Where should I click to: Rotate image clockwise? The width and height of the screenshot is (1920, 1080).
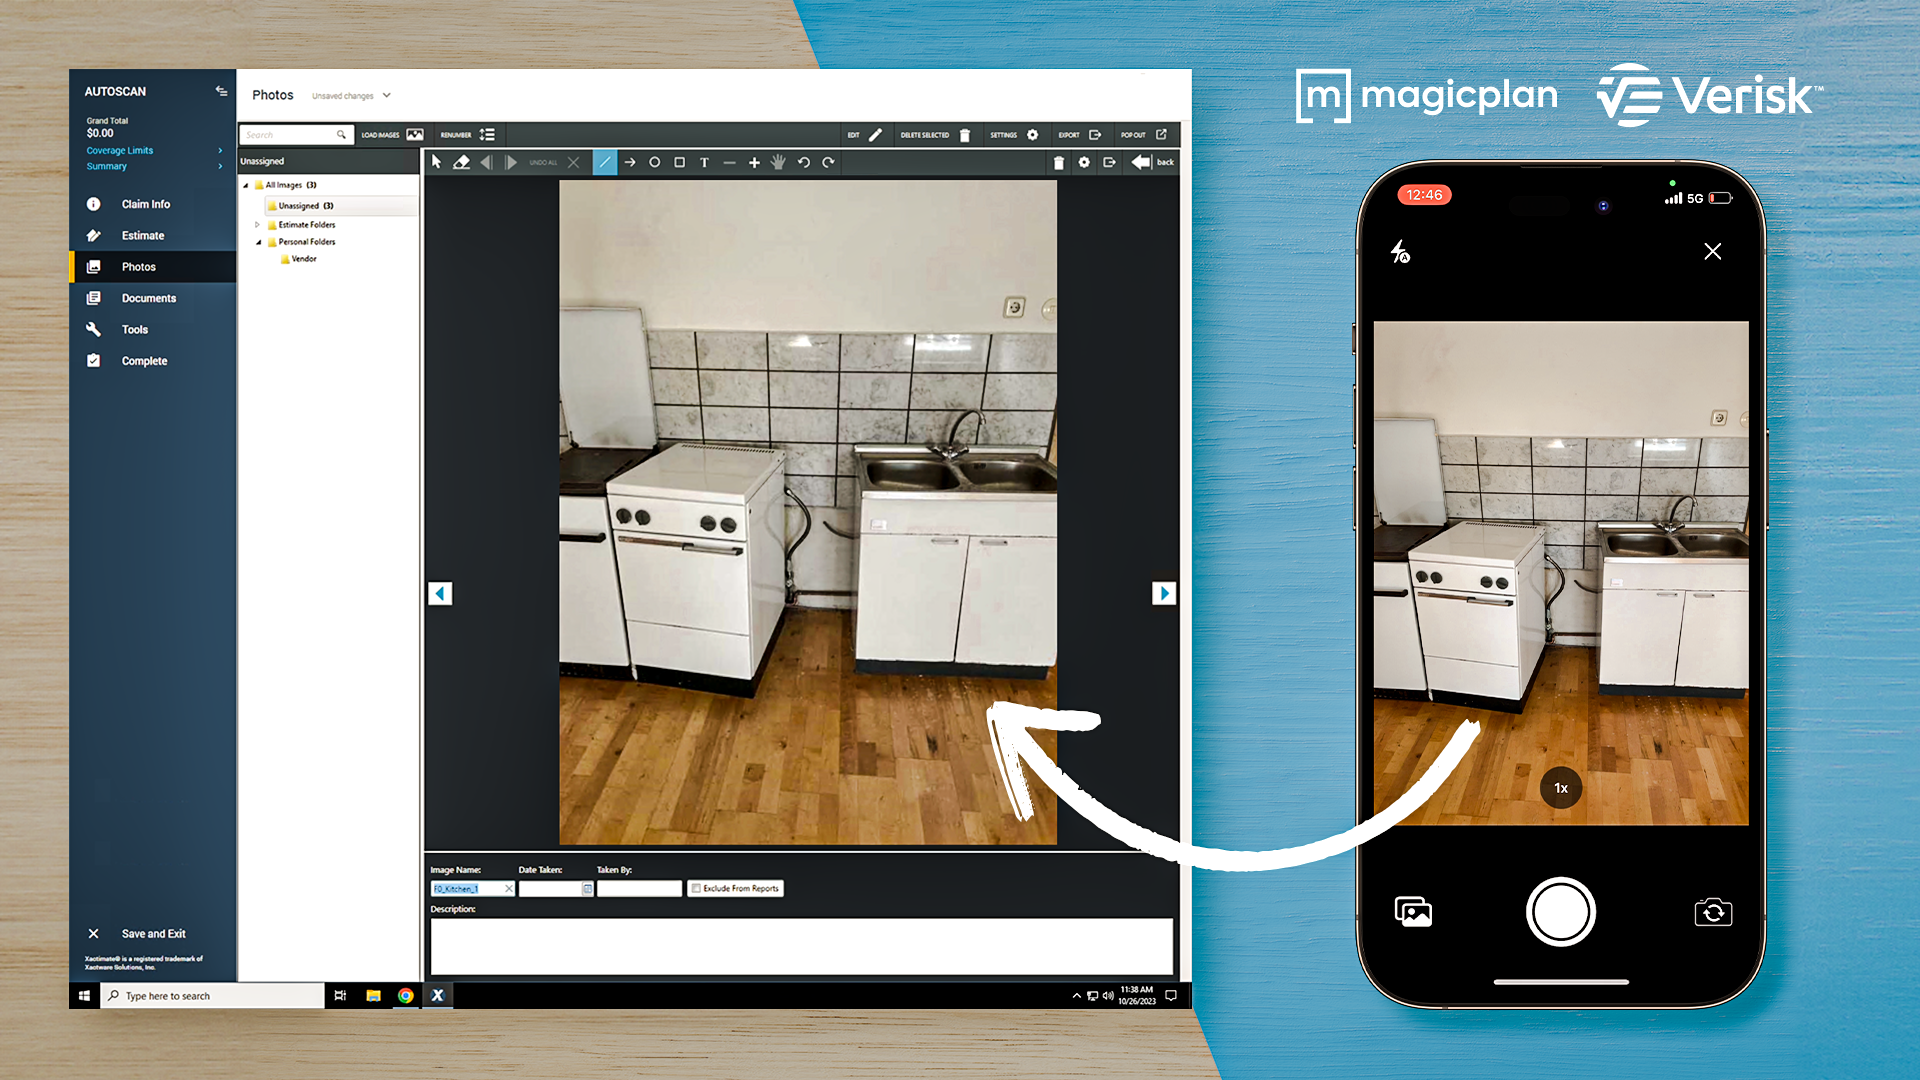pos(828,162)
